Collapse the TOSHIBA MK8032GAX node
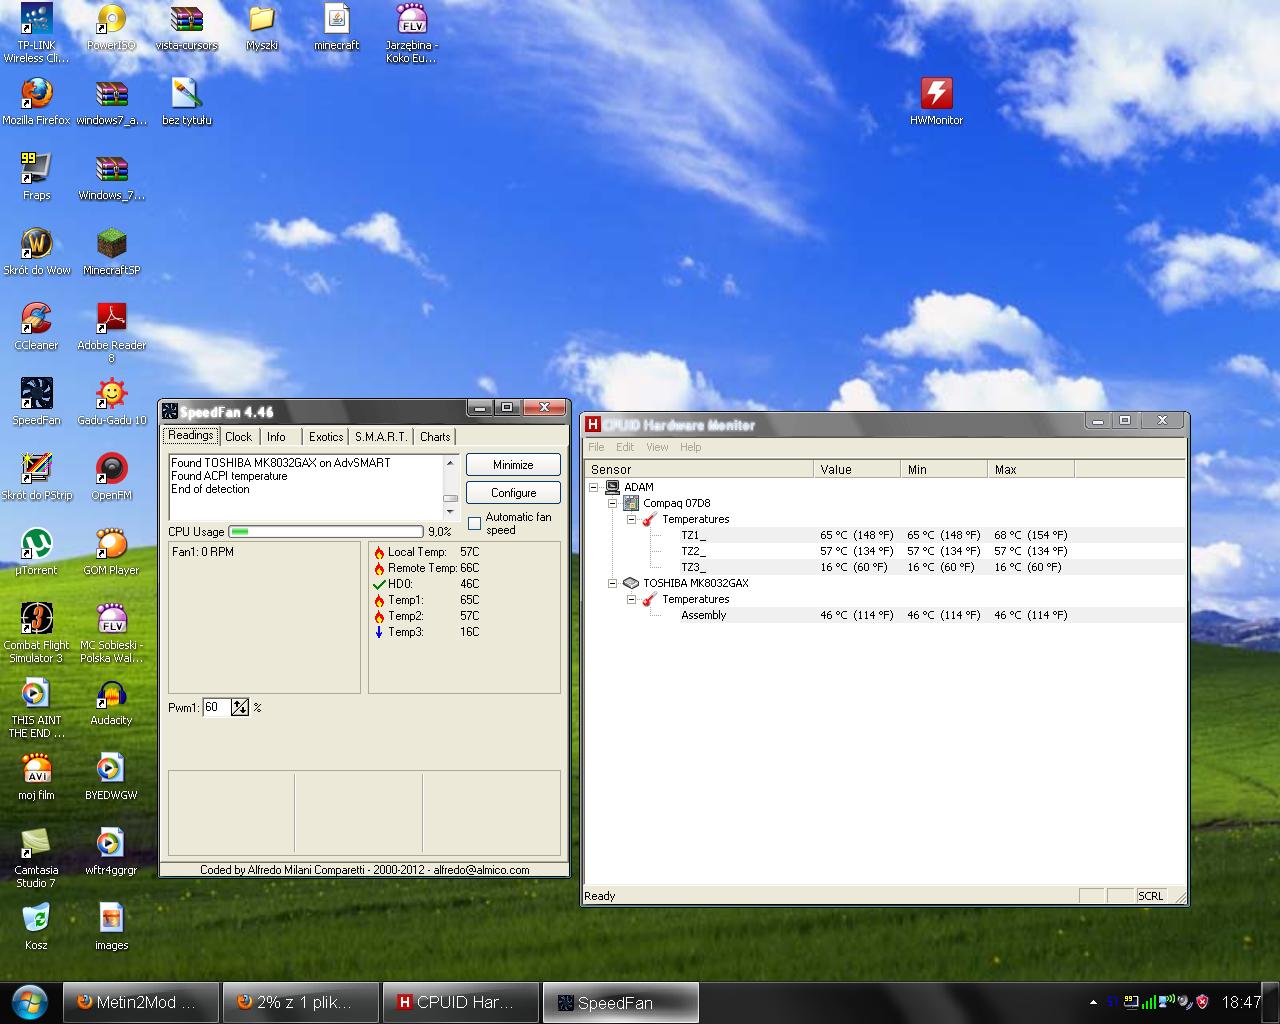The height and width of the screenshot is (1024, 1280). pos(613,583)
